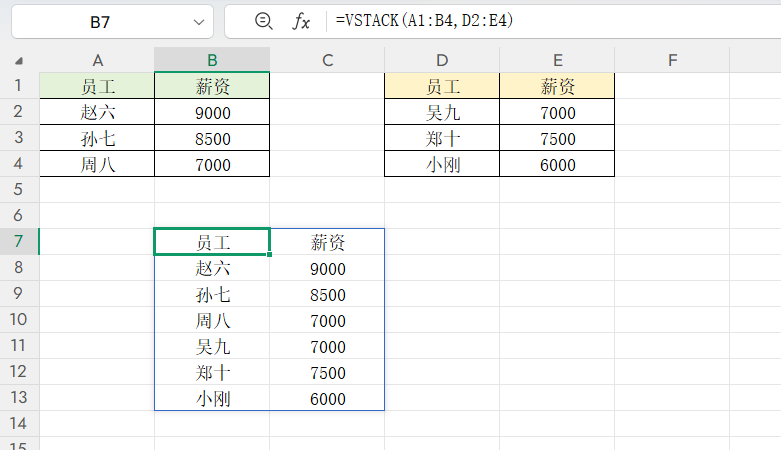
Task: Click cell B2 containing 9000
Action: 212,112
